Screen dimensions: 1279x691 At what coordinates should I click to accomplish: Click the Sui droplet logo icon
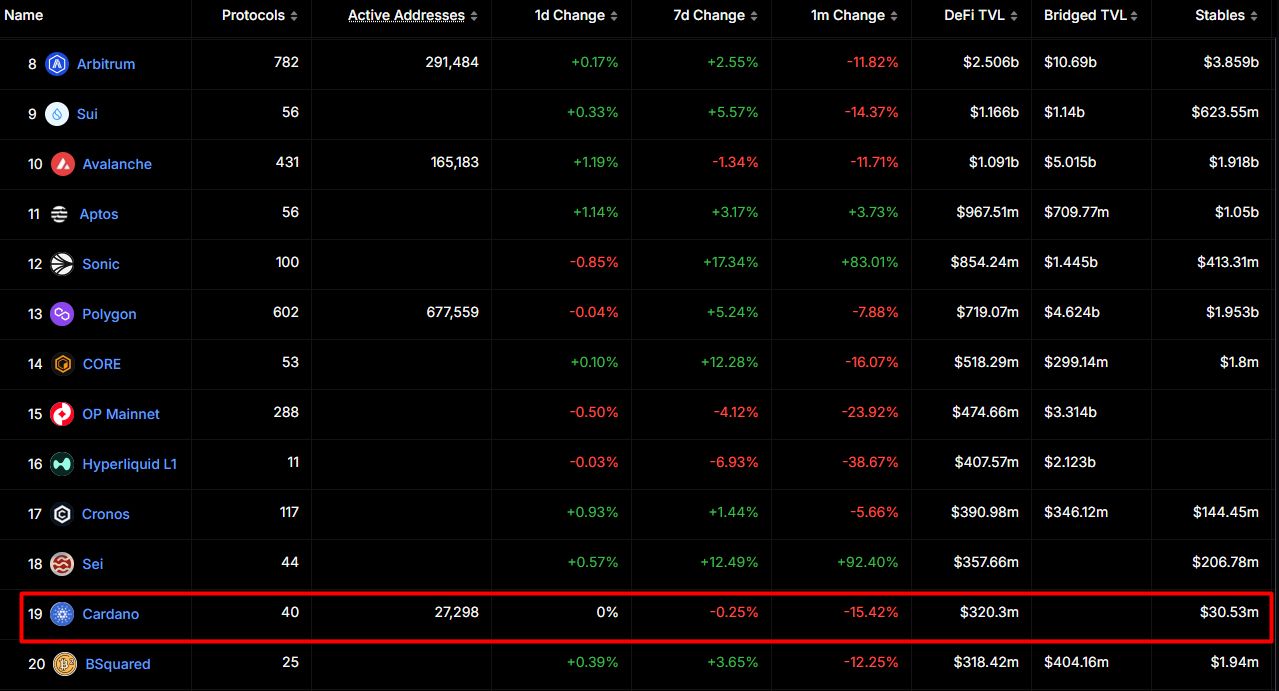point(57,114)
